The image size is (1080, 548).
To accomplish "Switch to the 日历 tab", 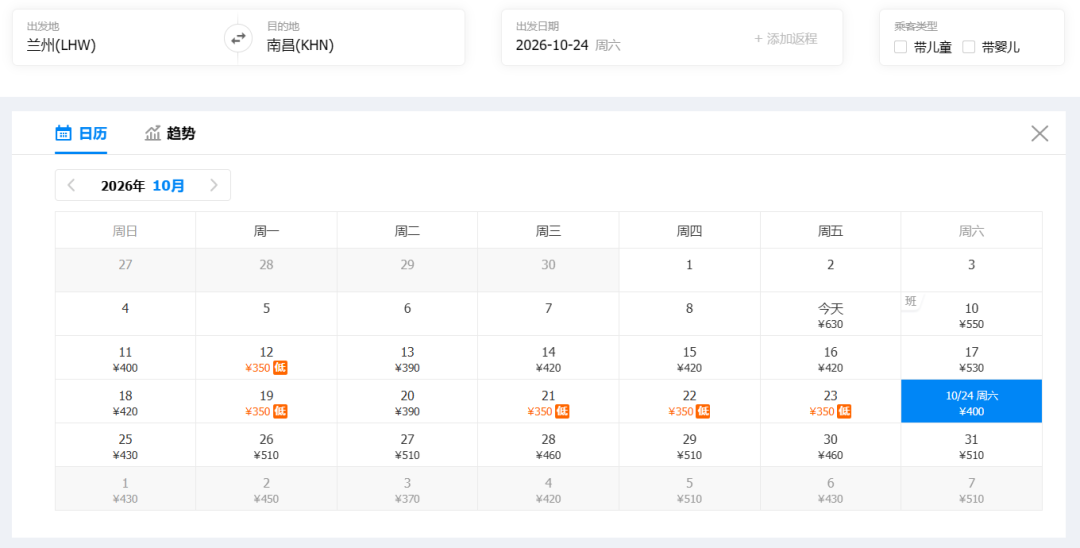I will coord(81,133).
